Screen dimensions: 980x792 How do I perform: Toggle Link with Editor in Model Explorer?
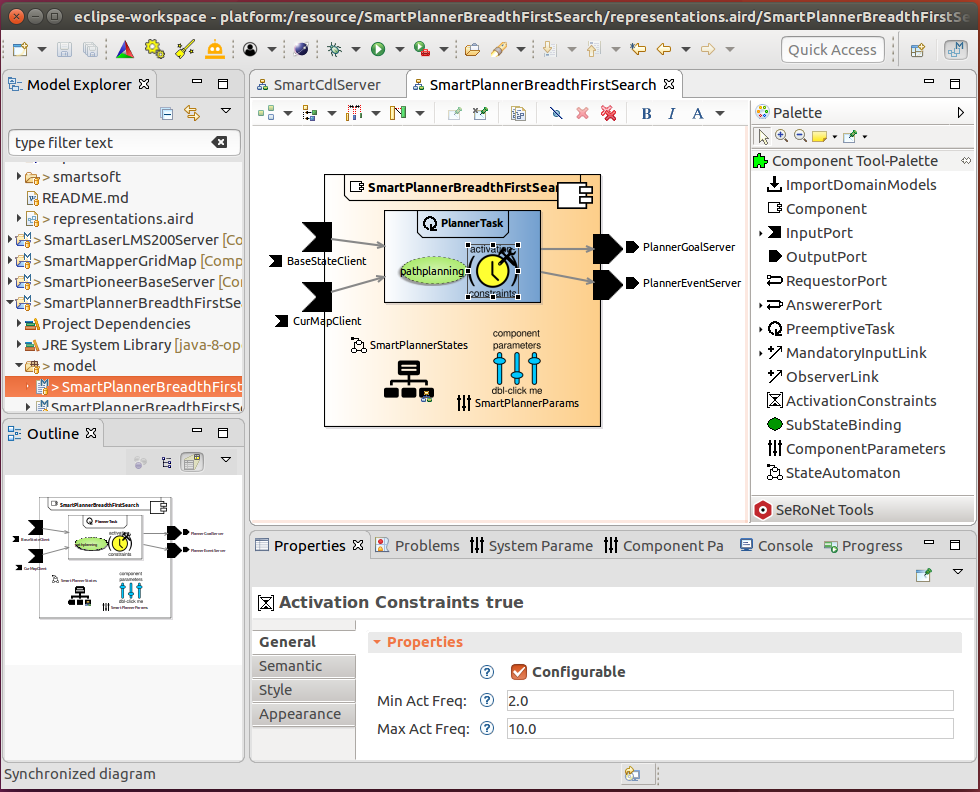[192, 114]
